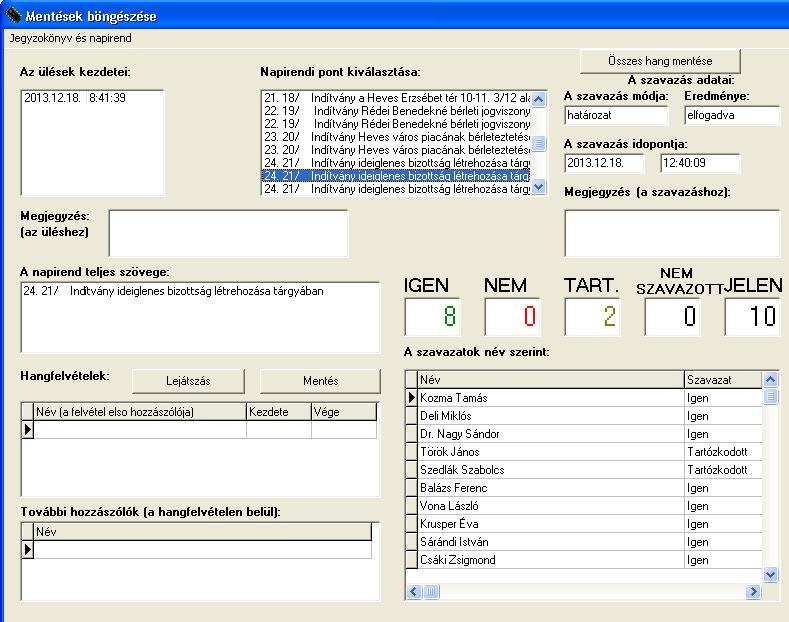Click the TART. count box showing 2
The width and height of the screenshot is (789, 622).
[592, 317]
